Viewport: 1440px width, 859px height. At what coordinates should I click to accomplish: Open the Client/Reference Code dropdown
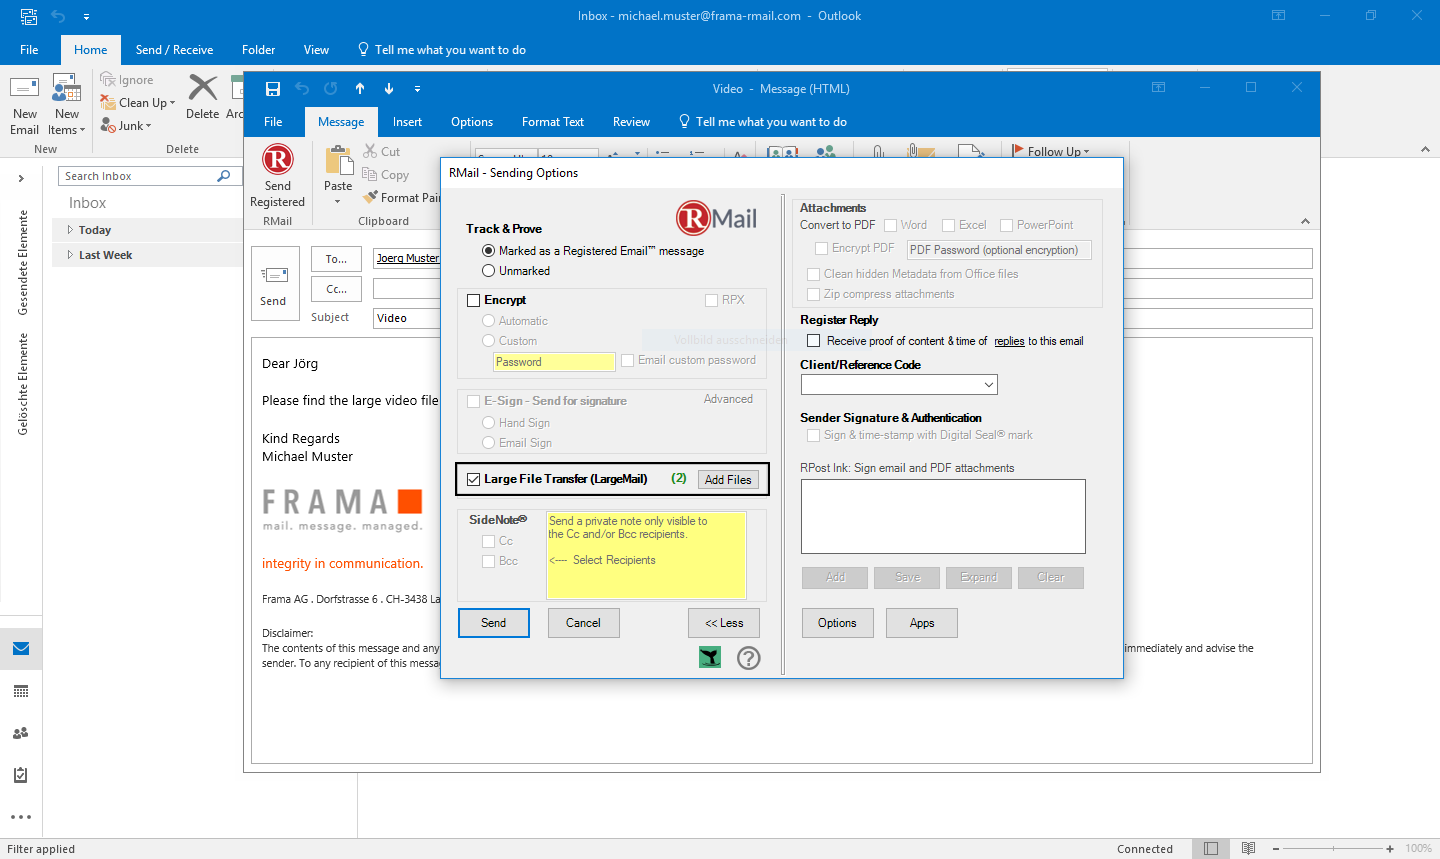point(988,385)
